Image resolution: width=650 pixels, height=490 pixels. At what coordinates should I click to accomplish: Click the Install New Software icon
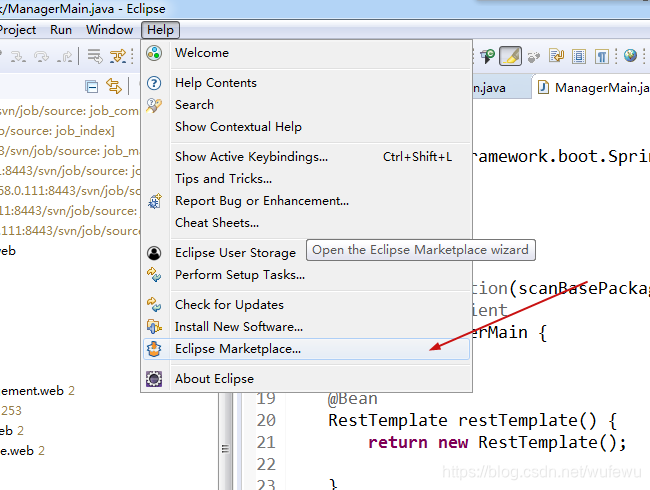click(154, 327)
